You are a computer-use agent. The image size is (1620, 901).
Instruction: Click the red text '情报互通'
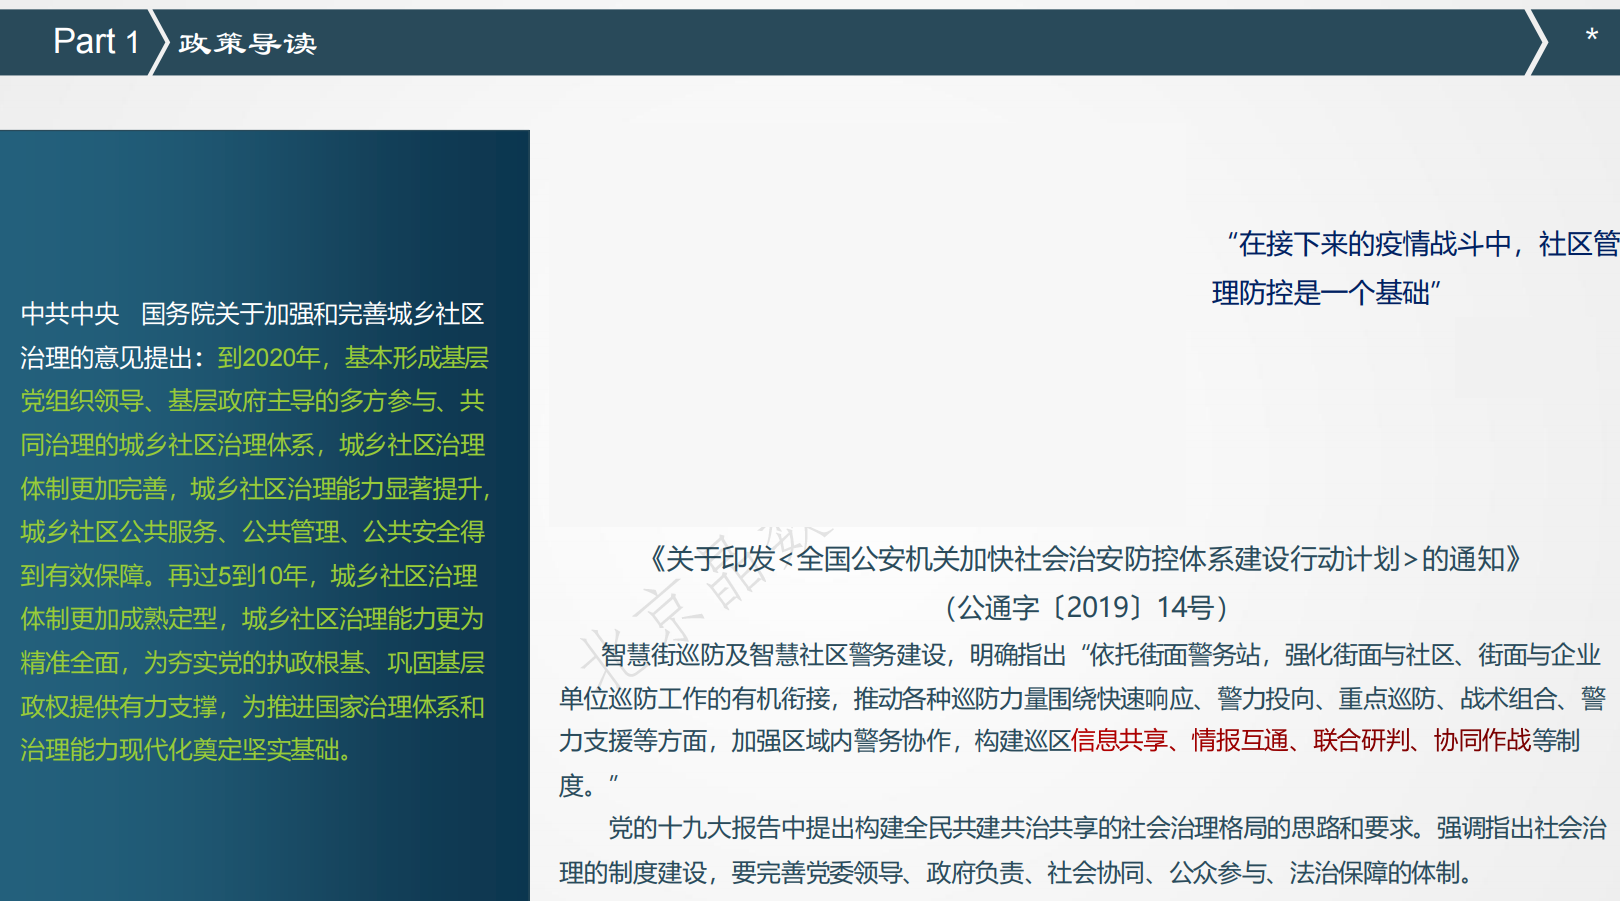tap(1240, 741)
